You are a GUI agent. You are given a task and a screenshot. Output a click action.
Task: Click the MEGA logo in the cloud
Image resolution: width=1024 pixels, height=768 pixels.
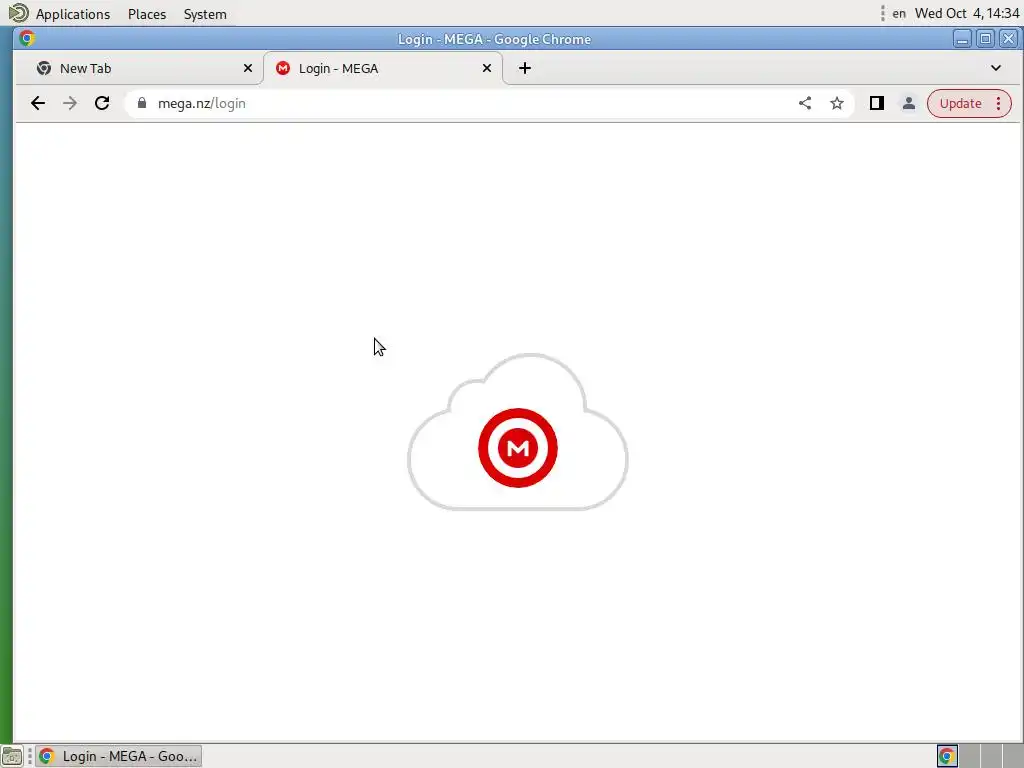click(x=518, y=448)
